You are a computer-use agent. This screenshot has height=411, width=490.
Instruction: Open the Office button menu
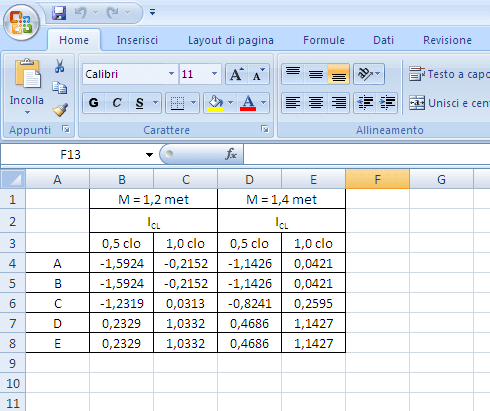click(x=22, y=23)
